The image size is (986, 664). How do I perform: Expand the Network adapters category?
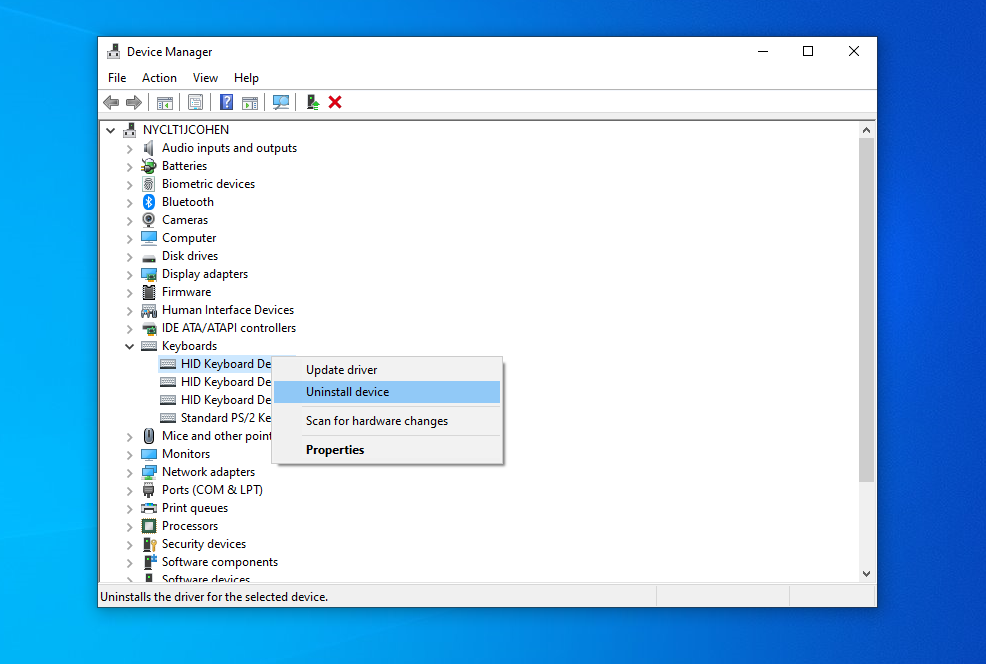click(129, 471)
